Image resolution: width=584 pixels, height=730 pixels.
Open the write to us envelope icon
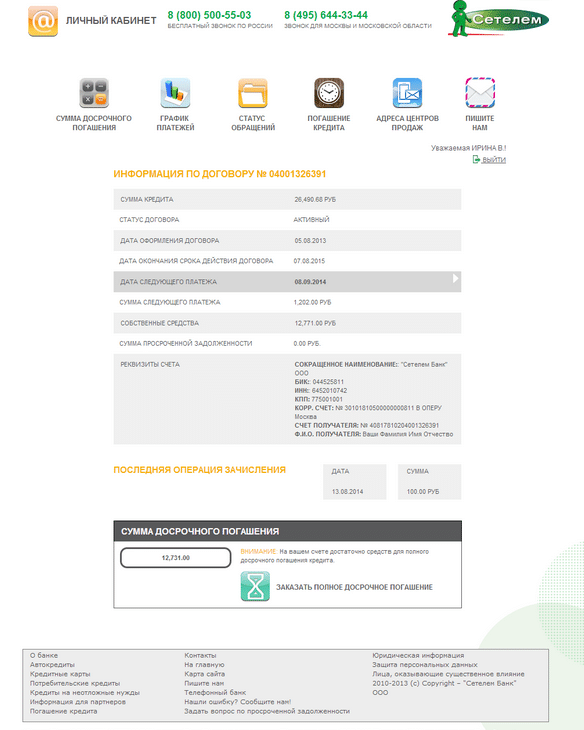coord(480,93)
